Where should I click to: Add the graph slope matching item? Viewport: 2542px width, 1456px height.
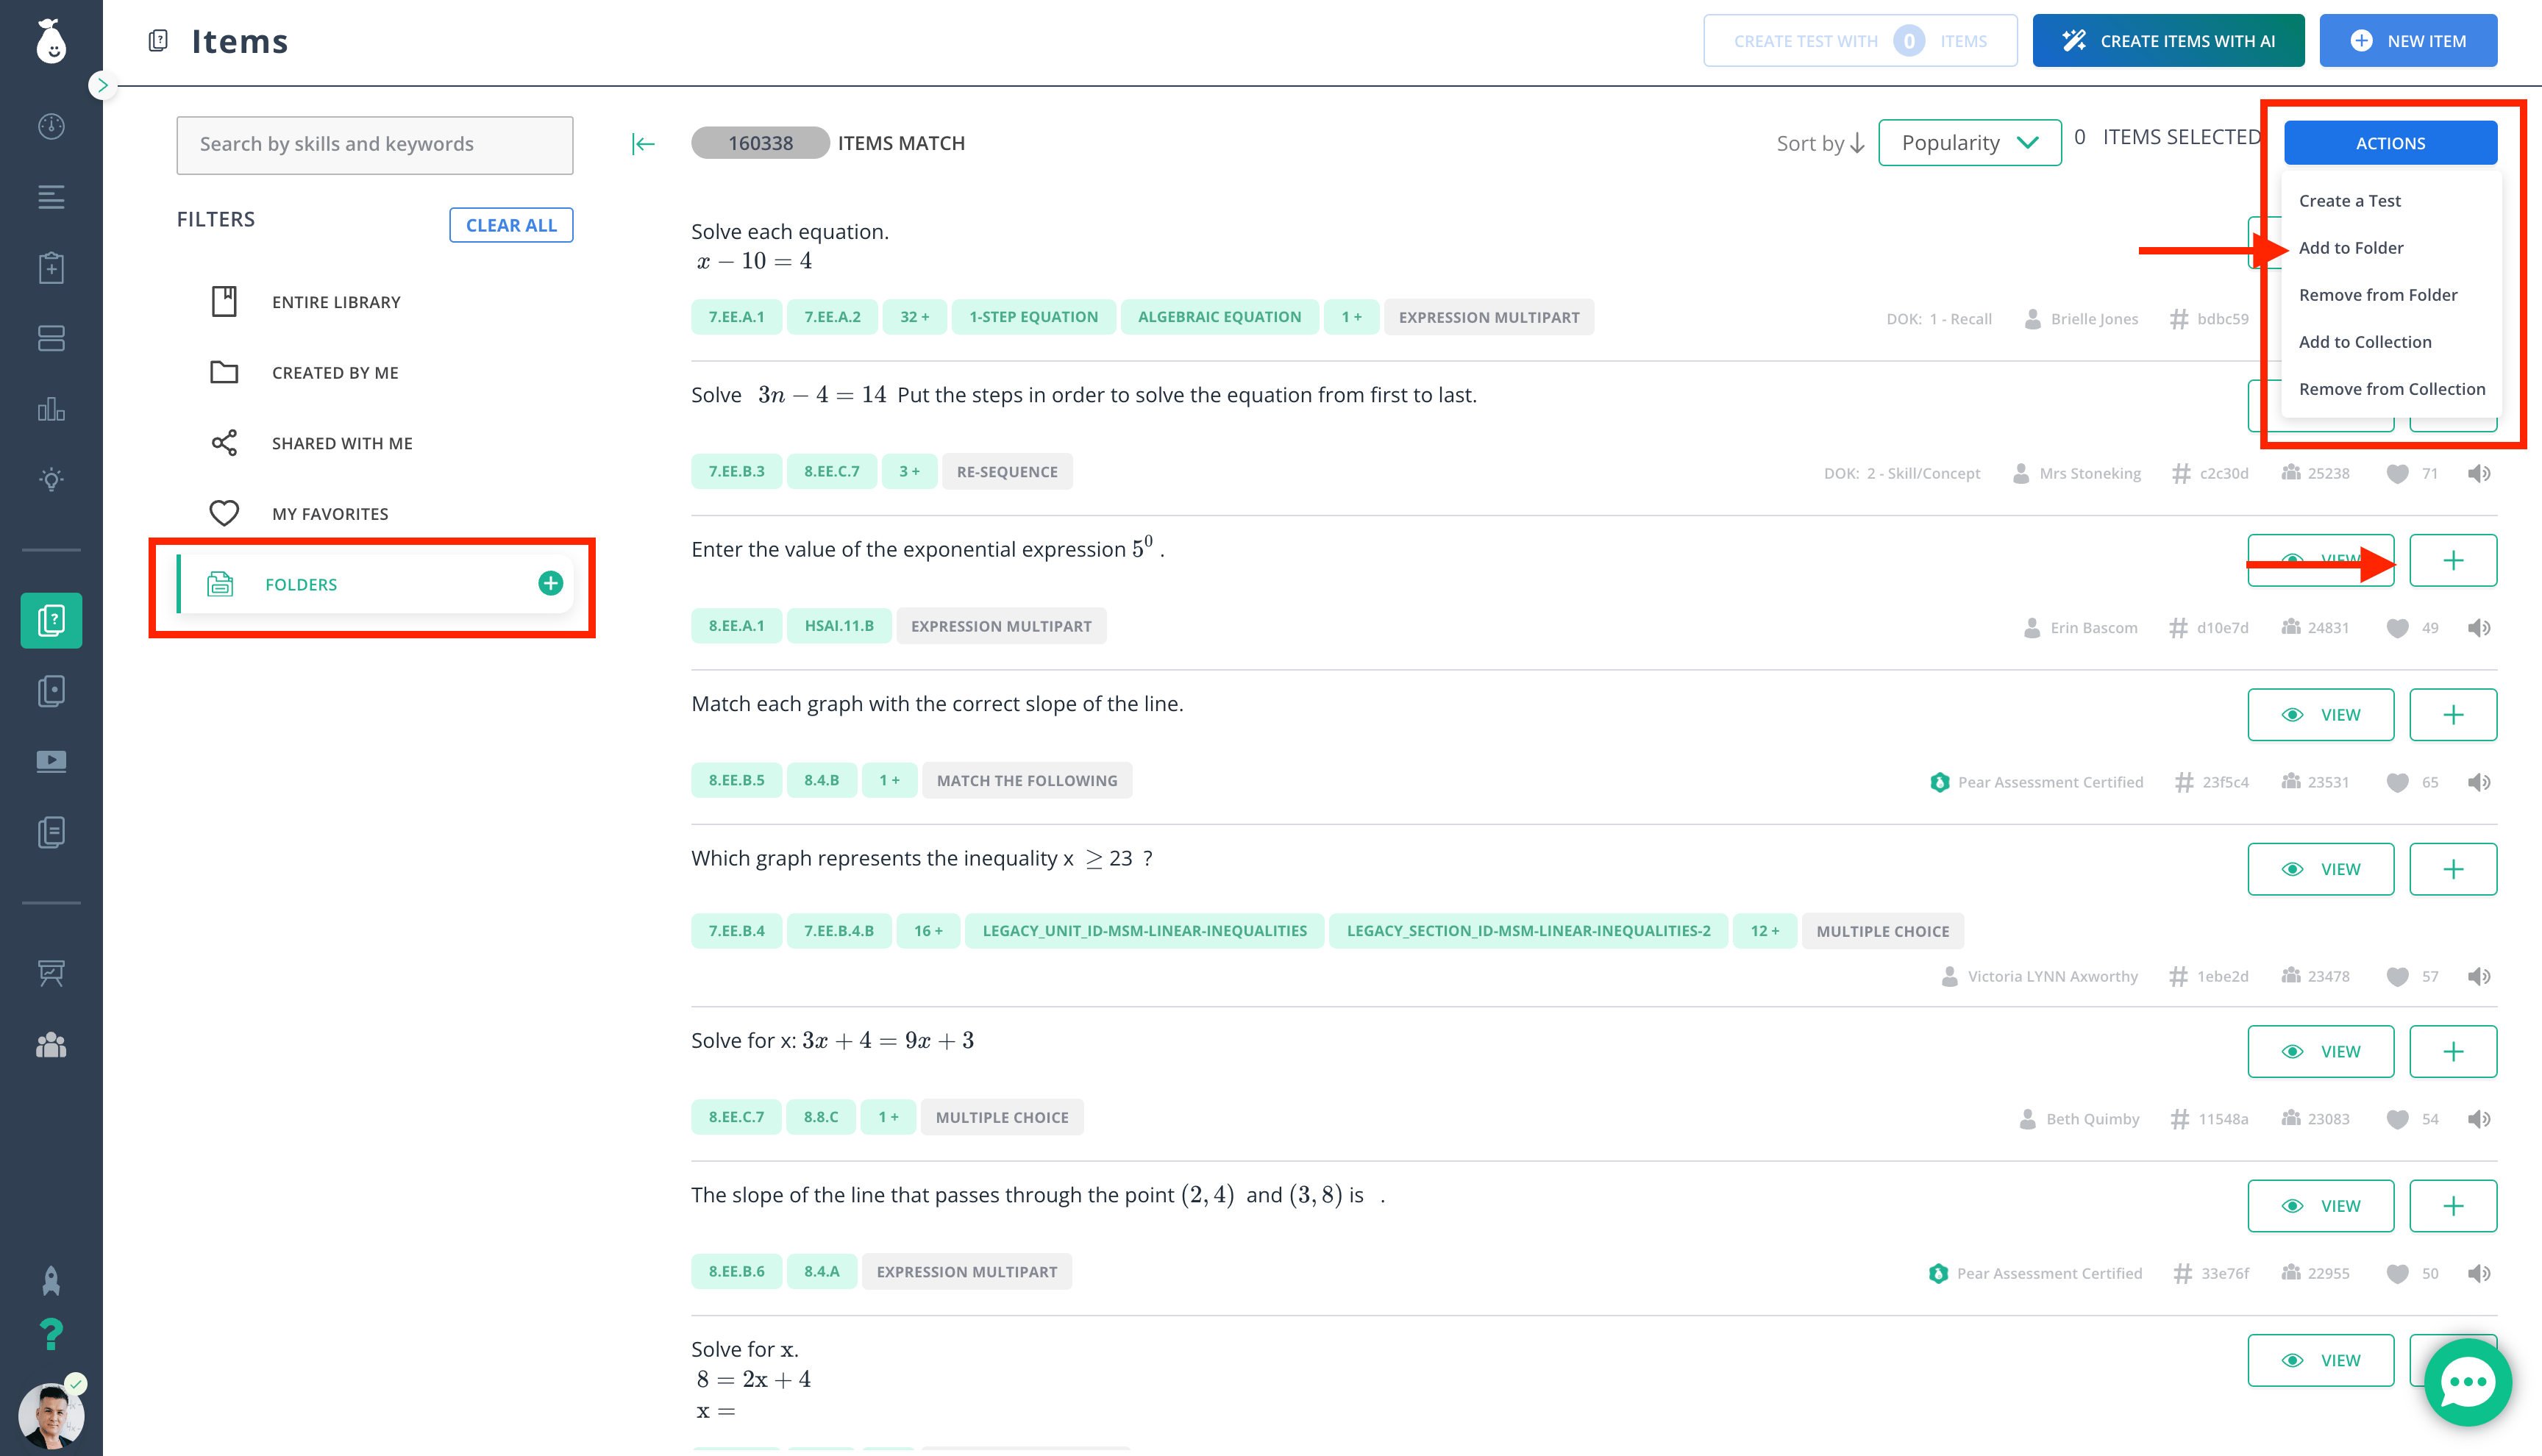pos(2453,715)
